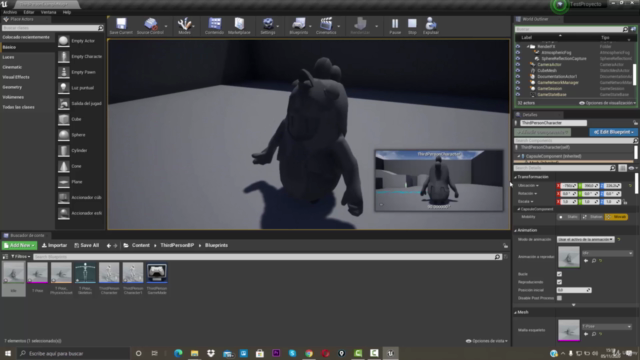Toggle visibility eye for AtmosphericFog

(518, 53)
